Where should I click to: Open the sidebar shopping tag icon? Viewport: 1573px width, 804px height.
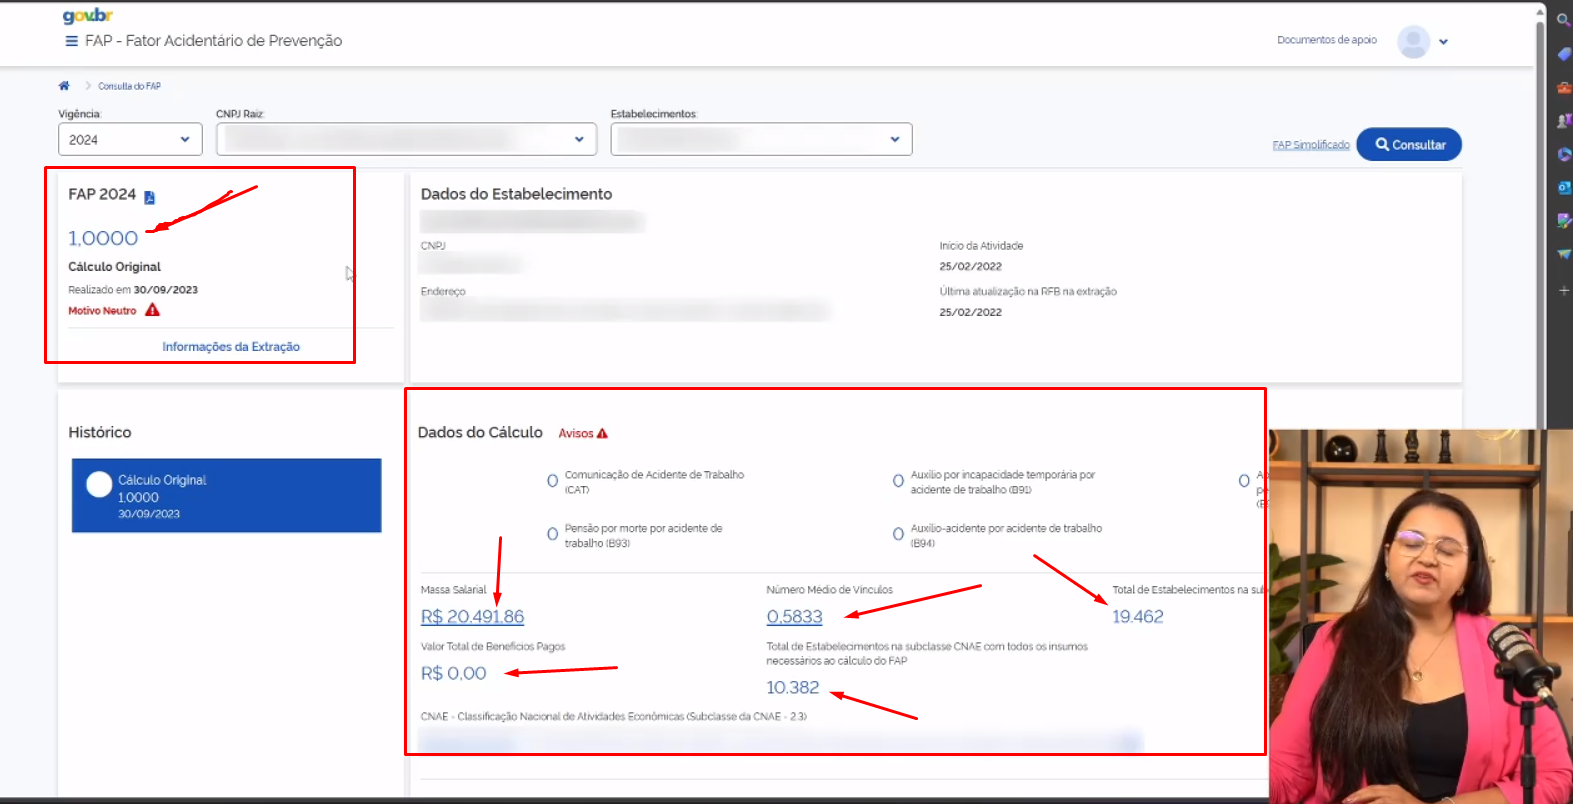coord(1563,54)
